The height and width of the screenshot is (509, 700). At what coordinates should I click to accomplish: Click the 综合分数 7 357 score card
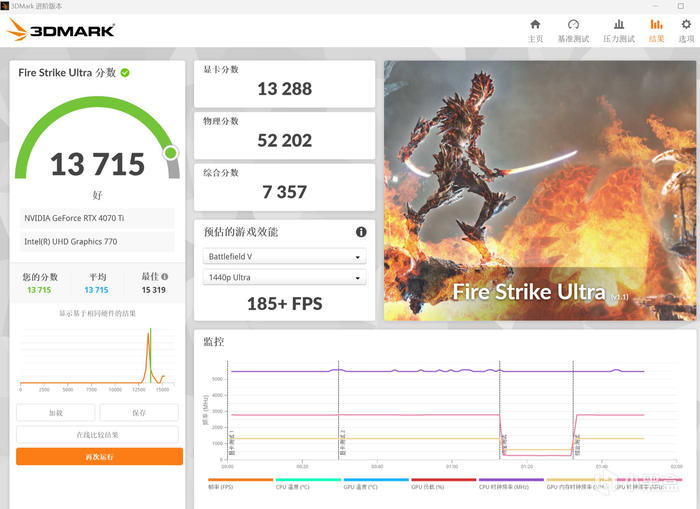click(x=284, y=188)
